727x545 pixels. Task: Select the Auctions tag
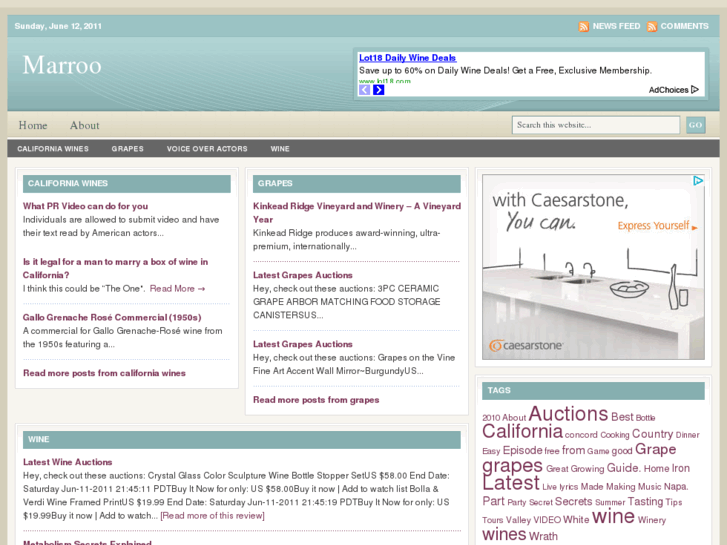pos(568,414)
